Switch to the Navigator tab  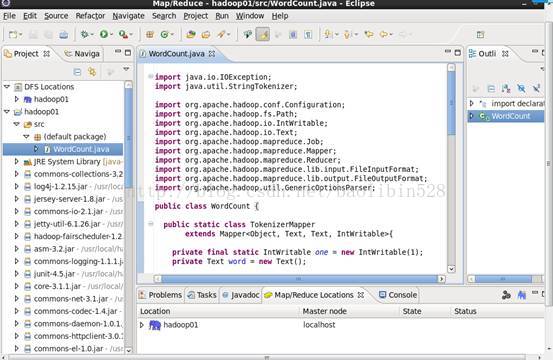(x=83, y=54)
